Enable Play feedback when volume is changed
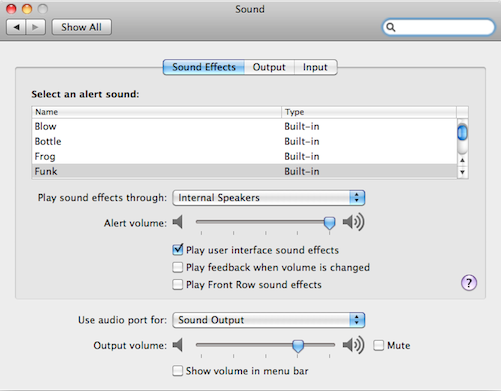 [178, 267]
